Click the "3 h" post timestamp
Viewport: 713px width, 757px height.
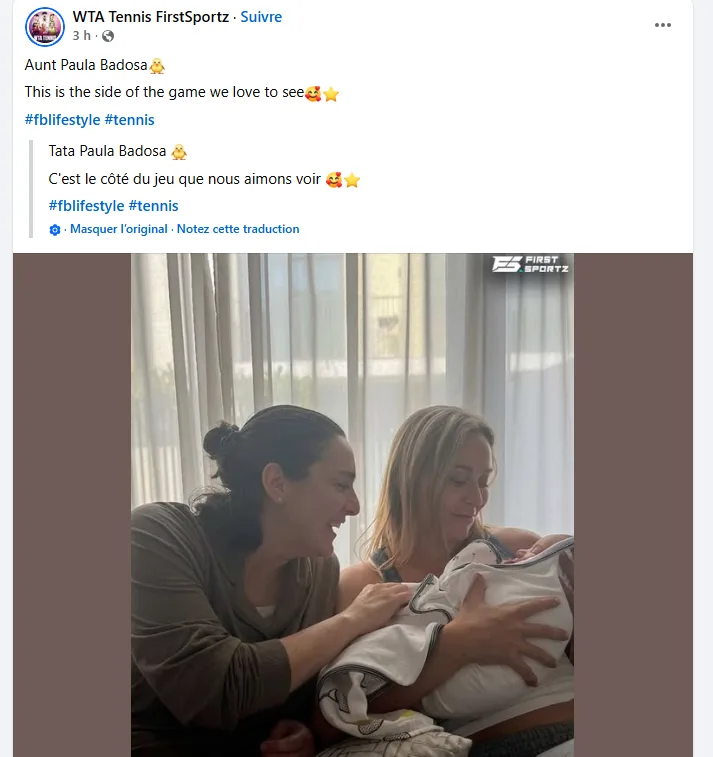(82, 36)
